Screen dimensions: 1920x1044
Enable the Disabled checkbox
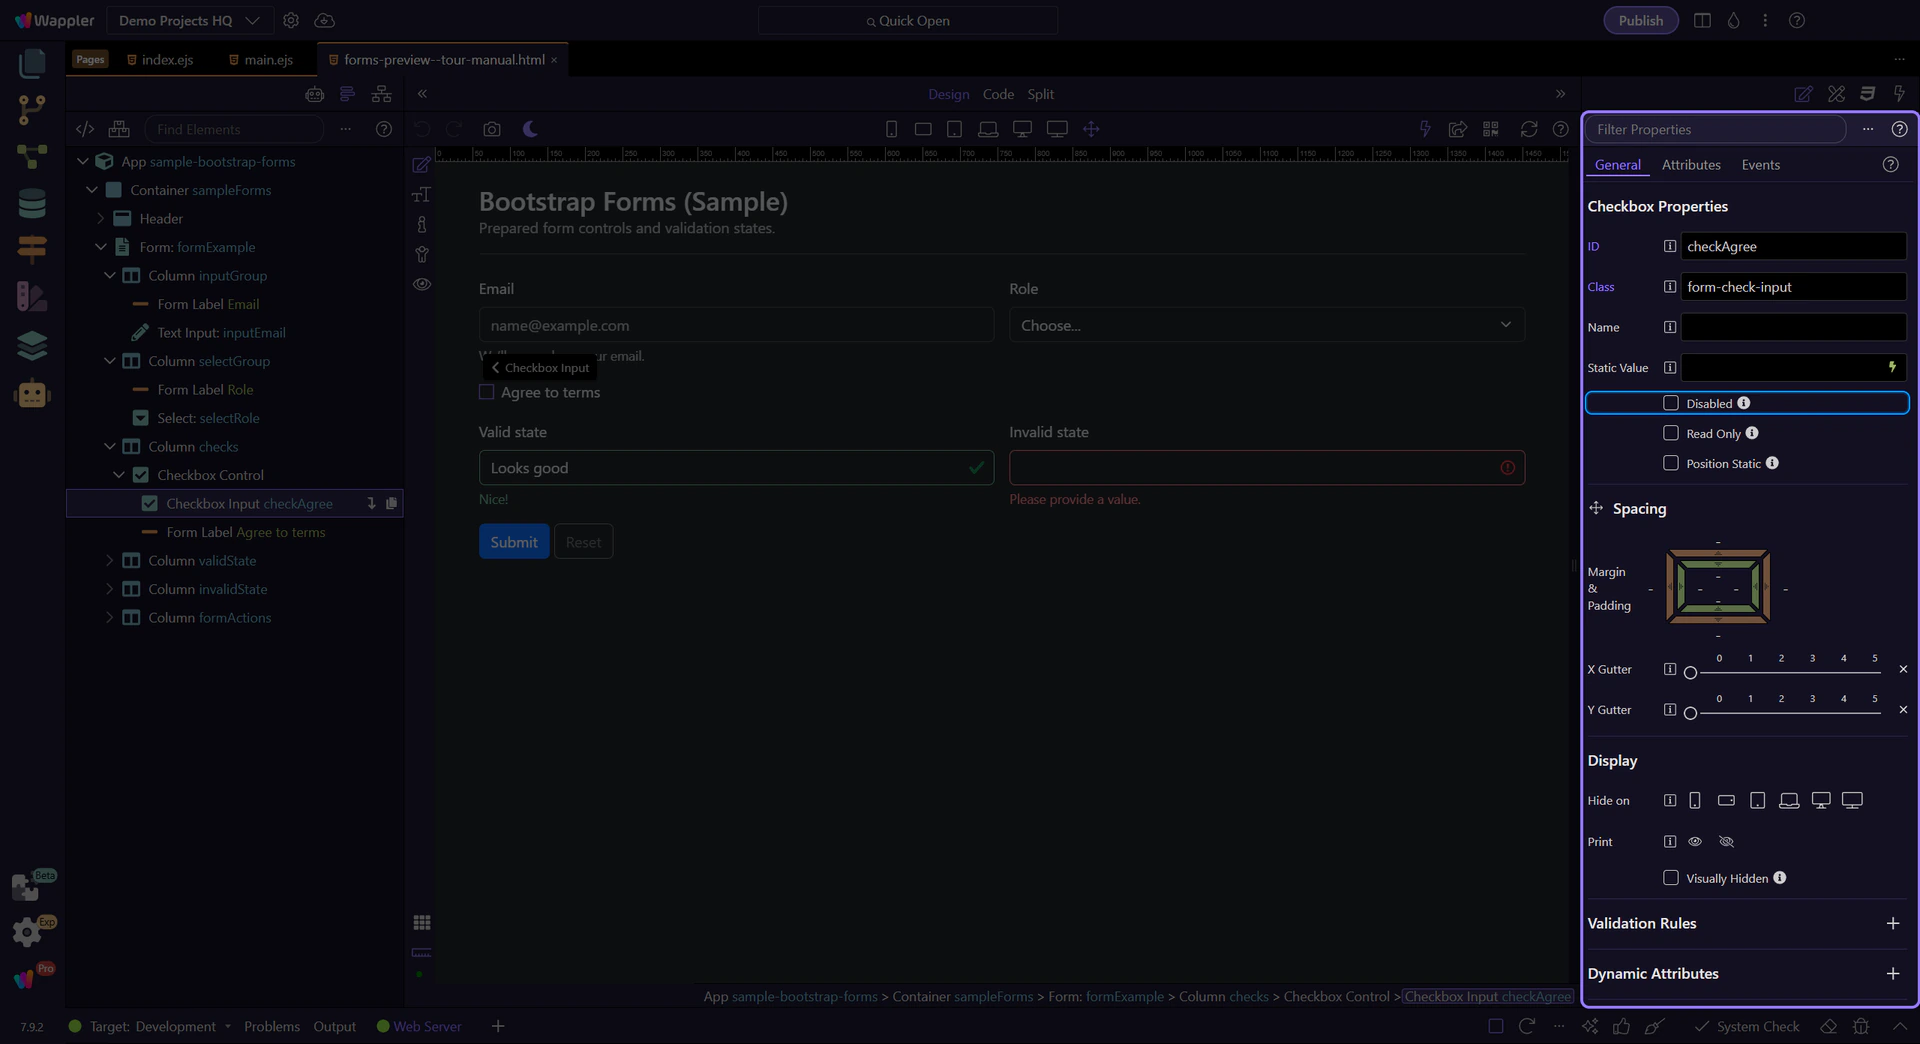tap(1670, 403)
